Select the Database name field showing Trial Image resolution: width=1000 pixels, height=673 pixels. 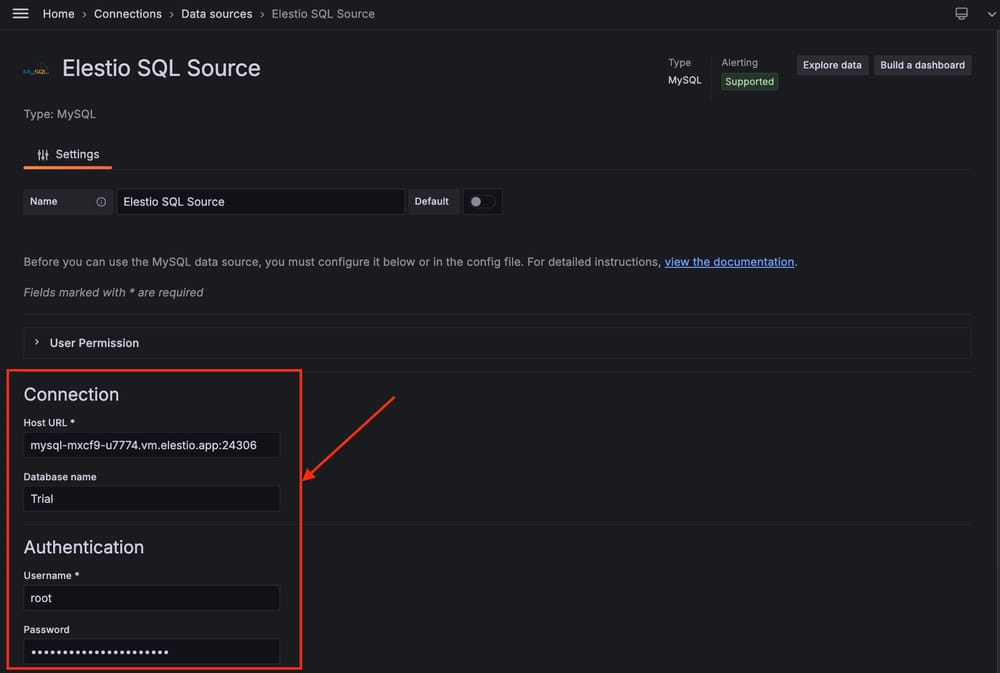[151, 498]
